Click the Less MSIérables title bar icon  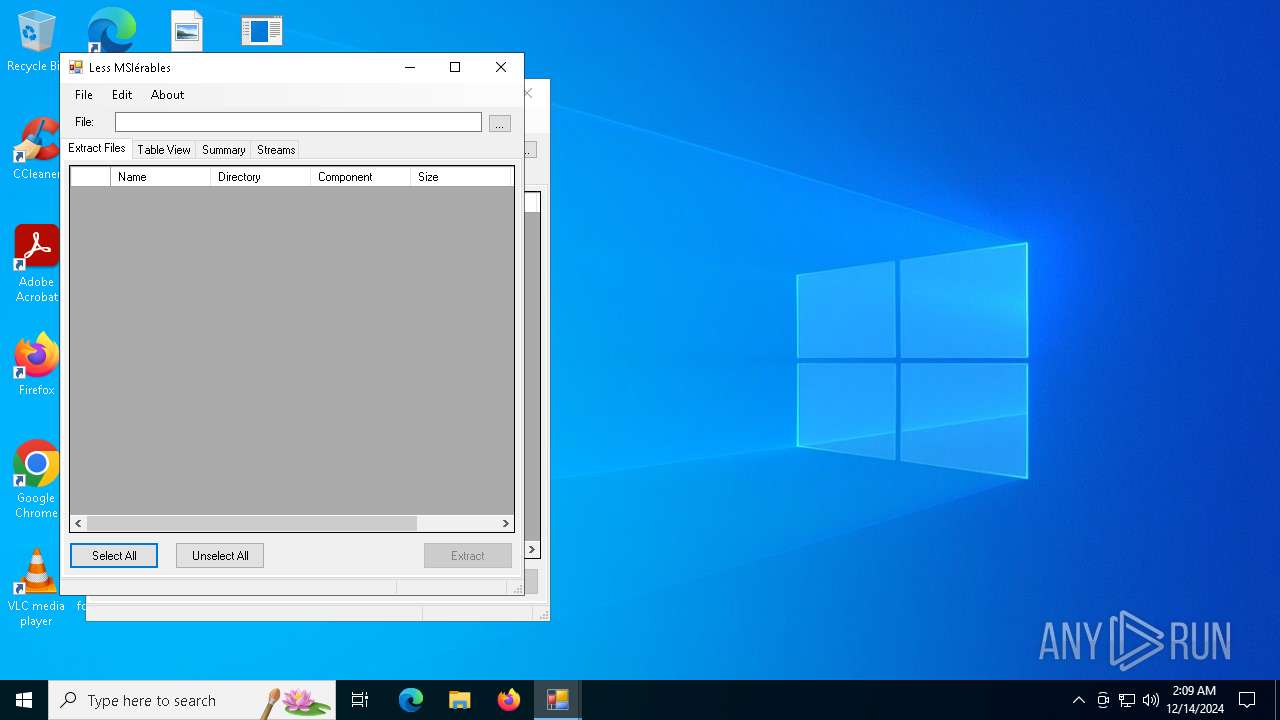[x=76, y=67]
